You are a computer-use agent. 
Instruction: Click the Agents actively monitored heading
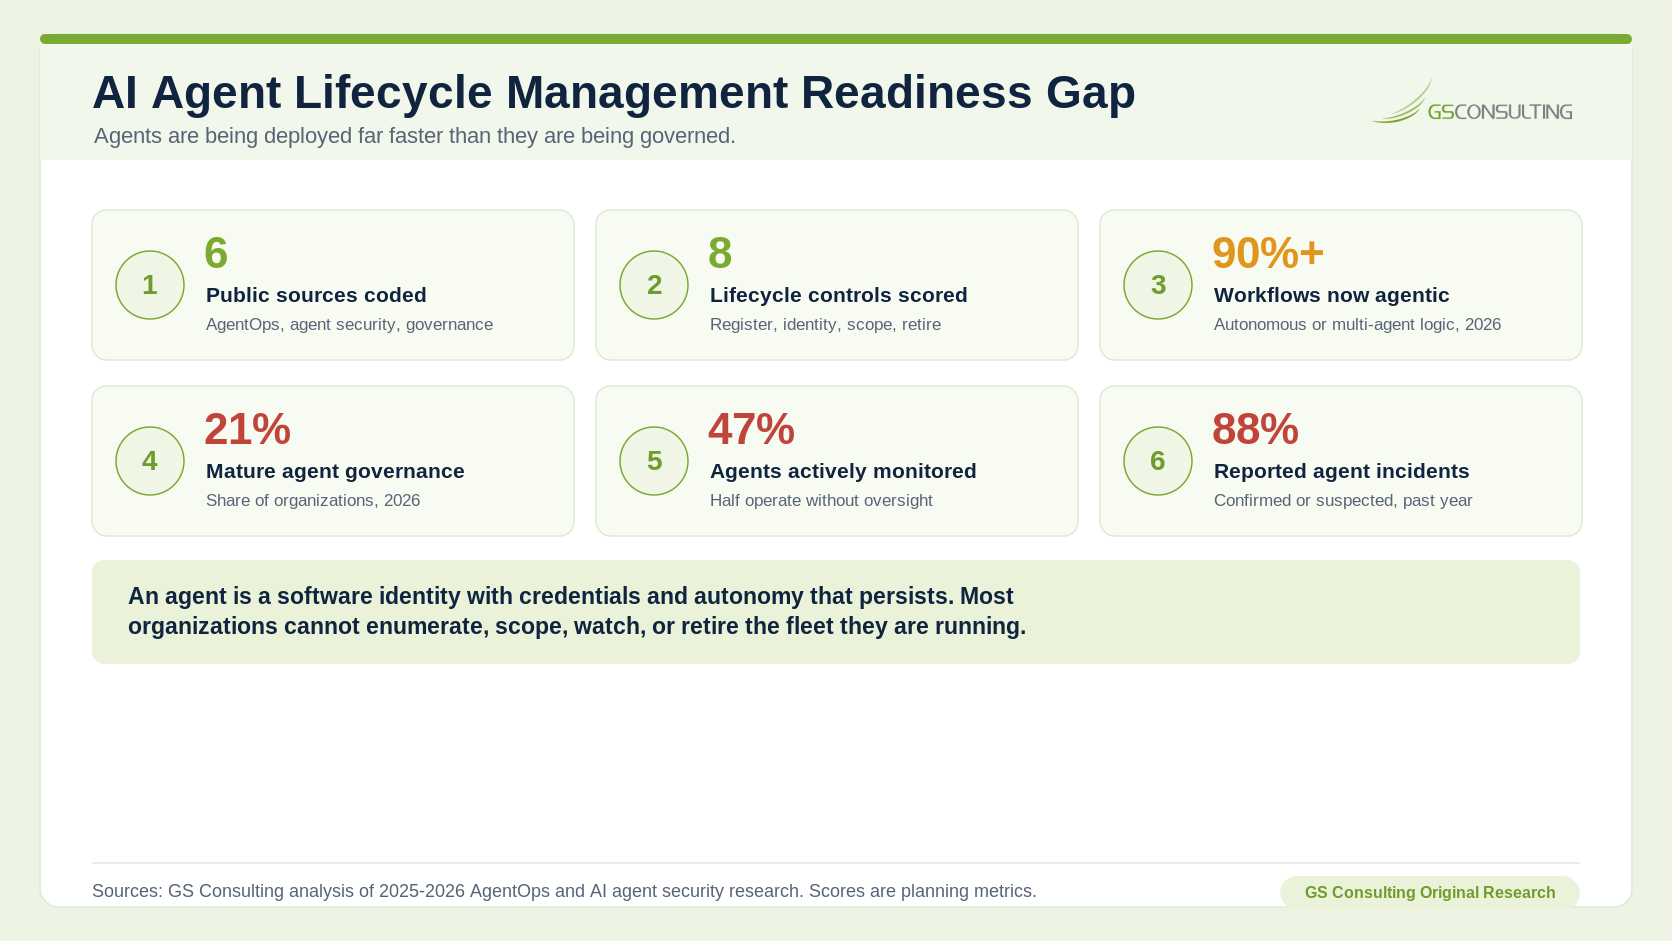click(843, 471)
